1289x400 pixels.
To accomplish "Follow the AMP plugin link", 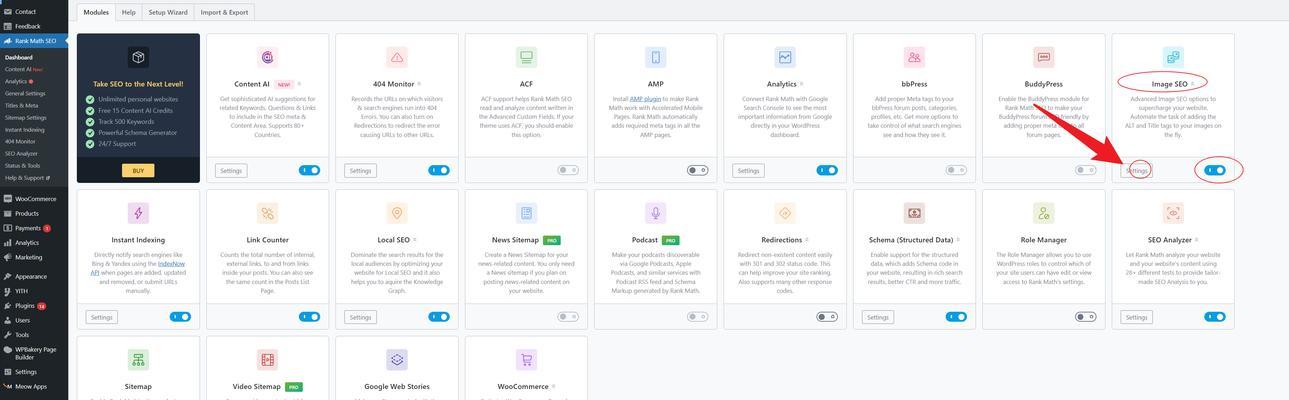I will [x=645, y=99].
